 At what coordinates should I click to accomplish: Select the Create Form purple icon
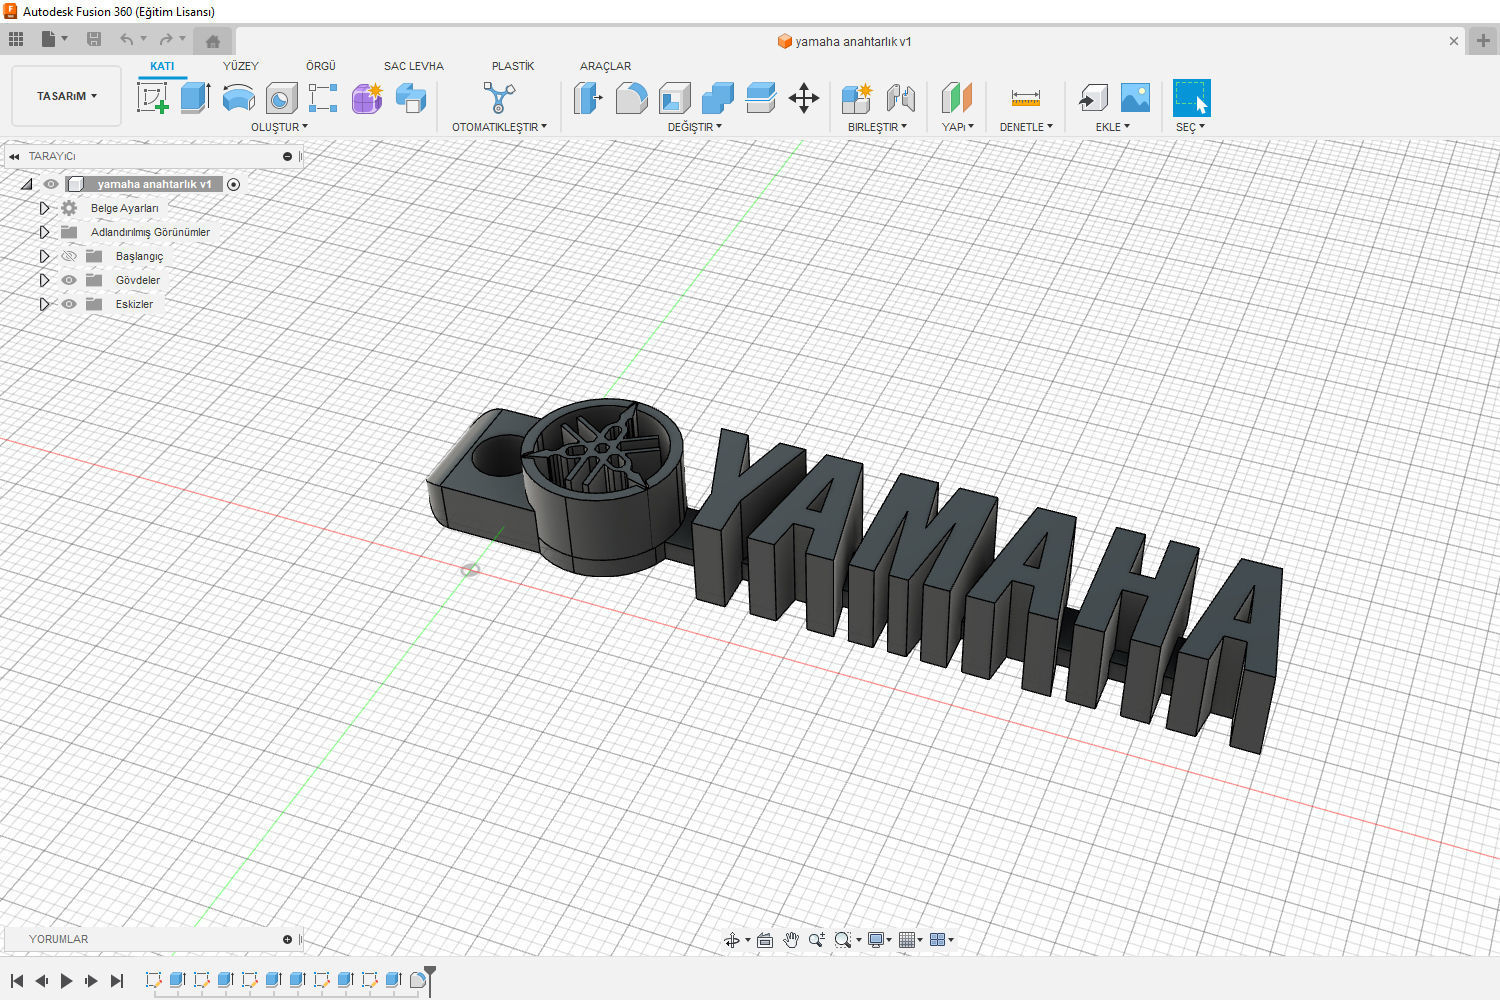[367, 98]
